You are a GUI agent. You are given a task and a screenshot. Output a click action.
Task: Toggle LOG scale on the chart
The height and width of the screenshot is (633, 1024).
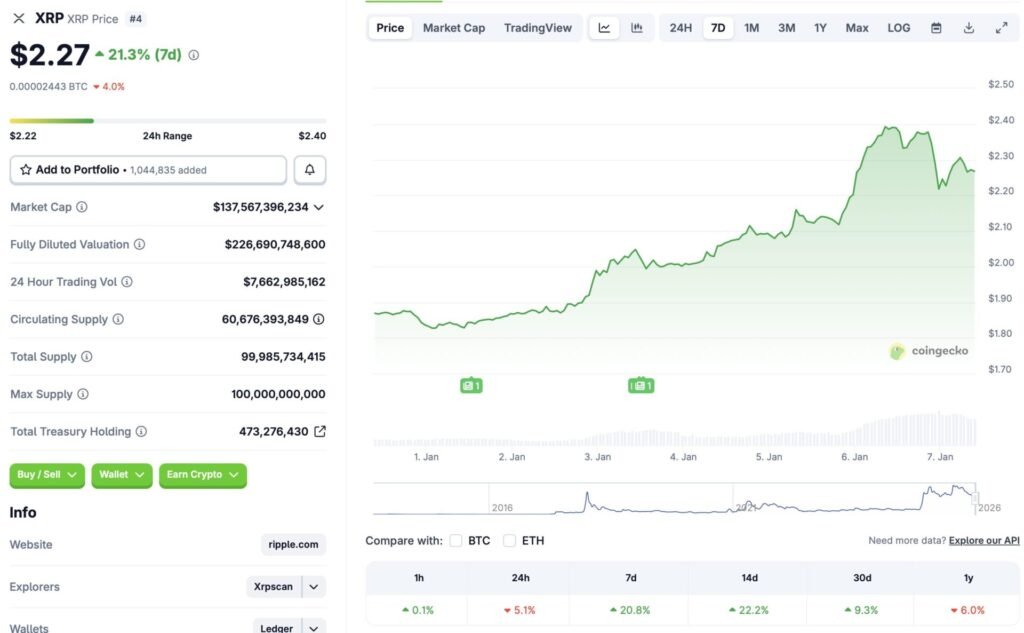click(x=897, y=27)
